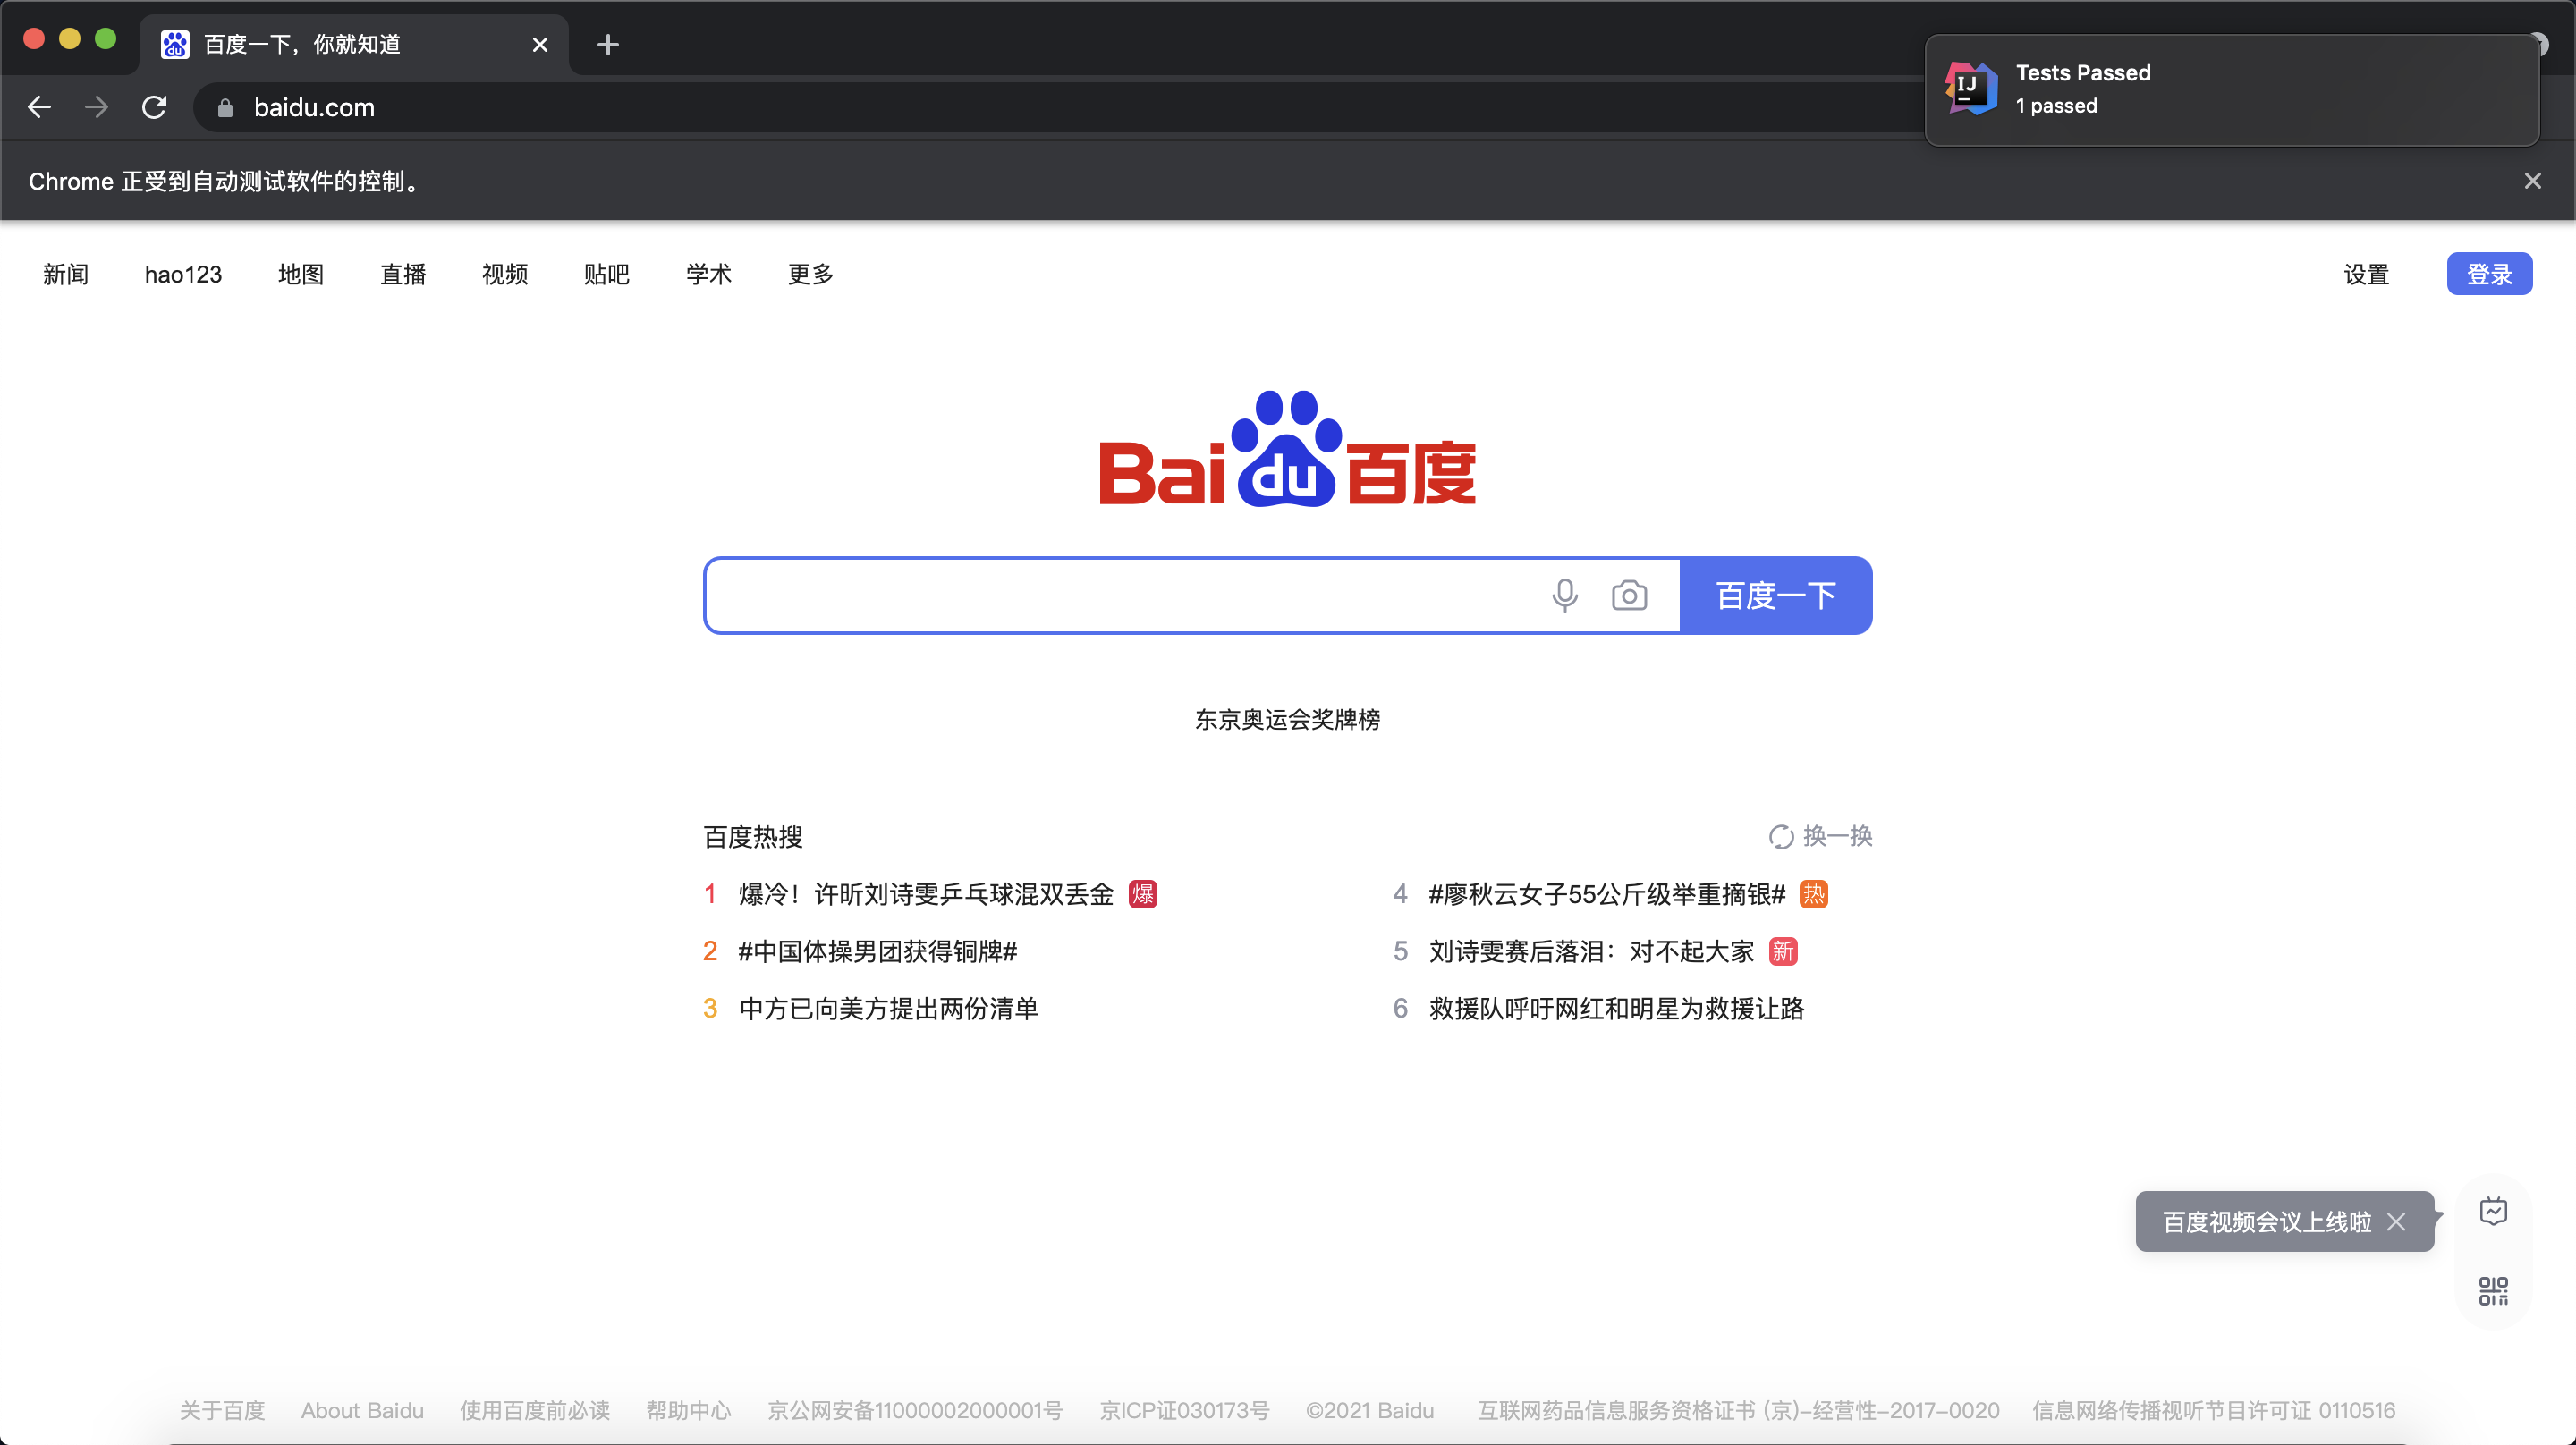2576x1445 pixels.
Task: Open 使用百度前必读 footer link
Action: 535,1410
